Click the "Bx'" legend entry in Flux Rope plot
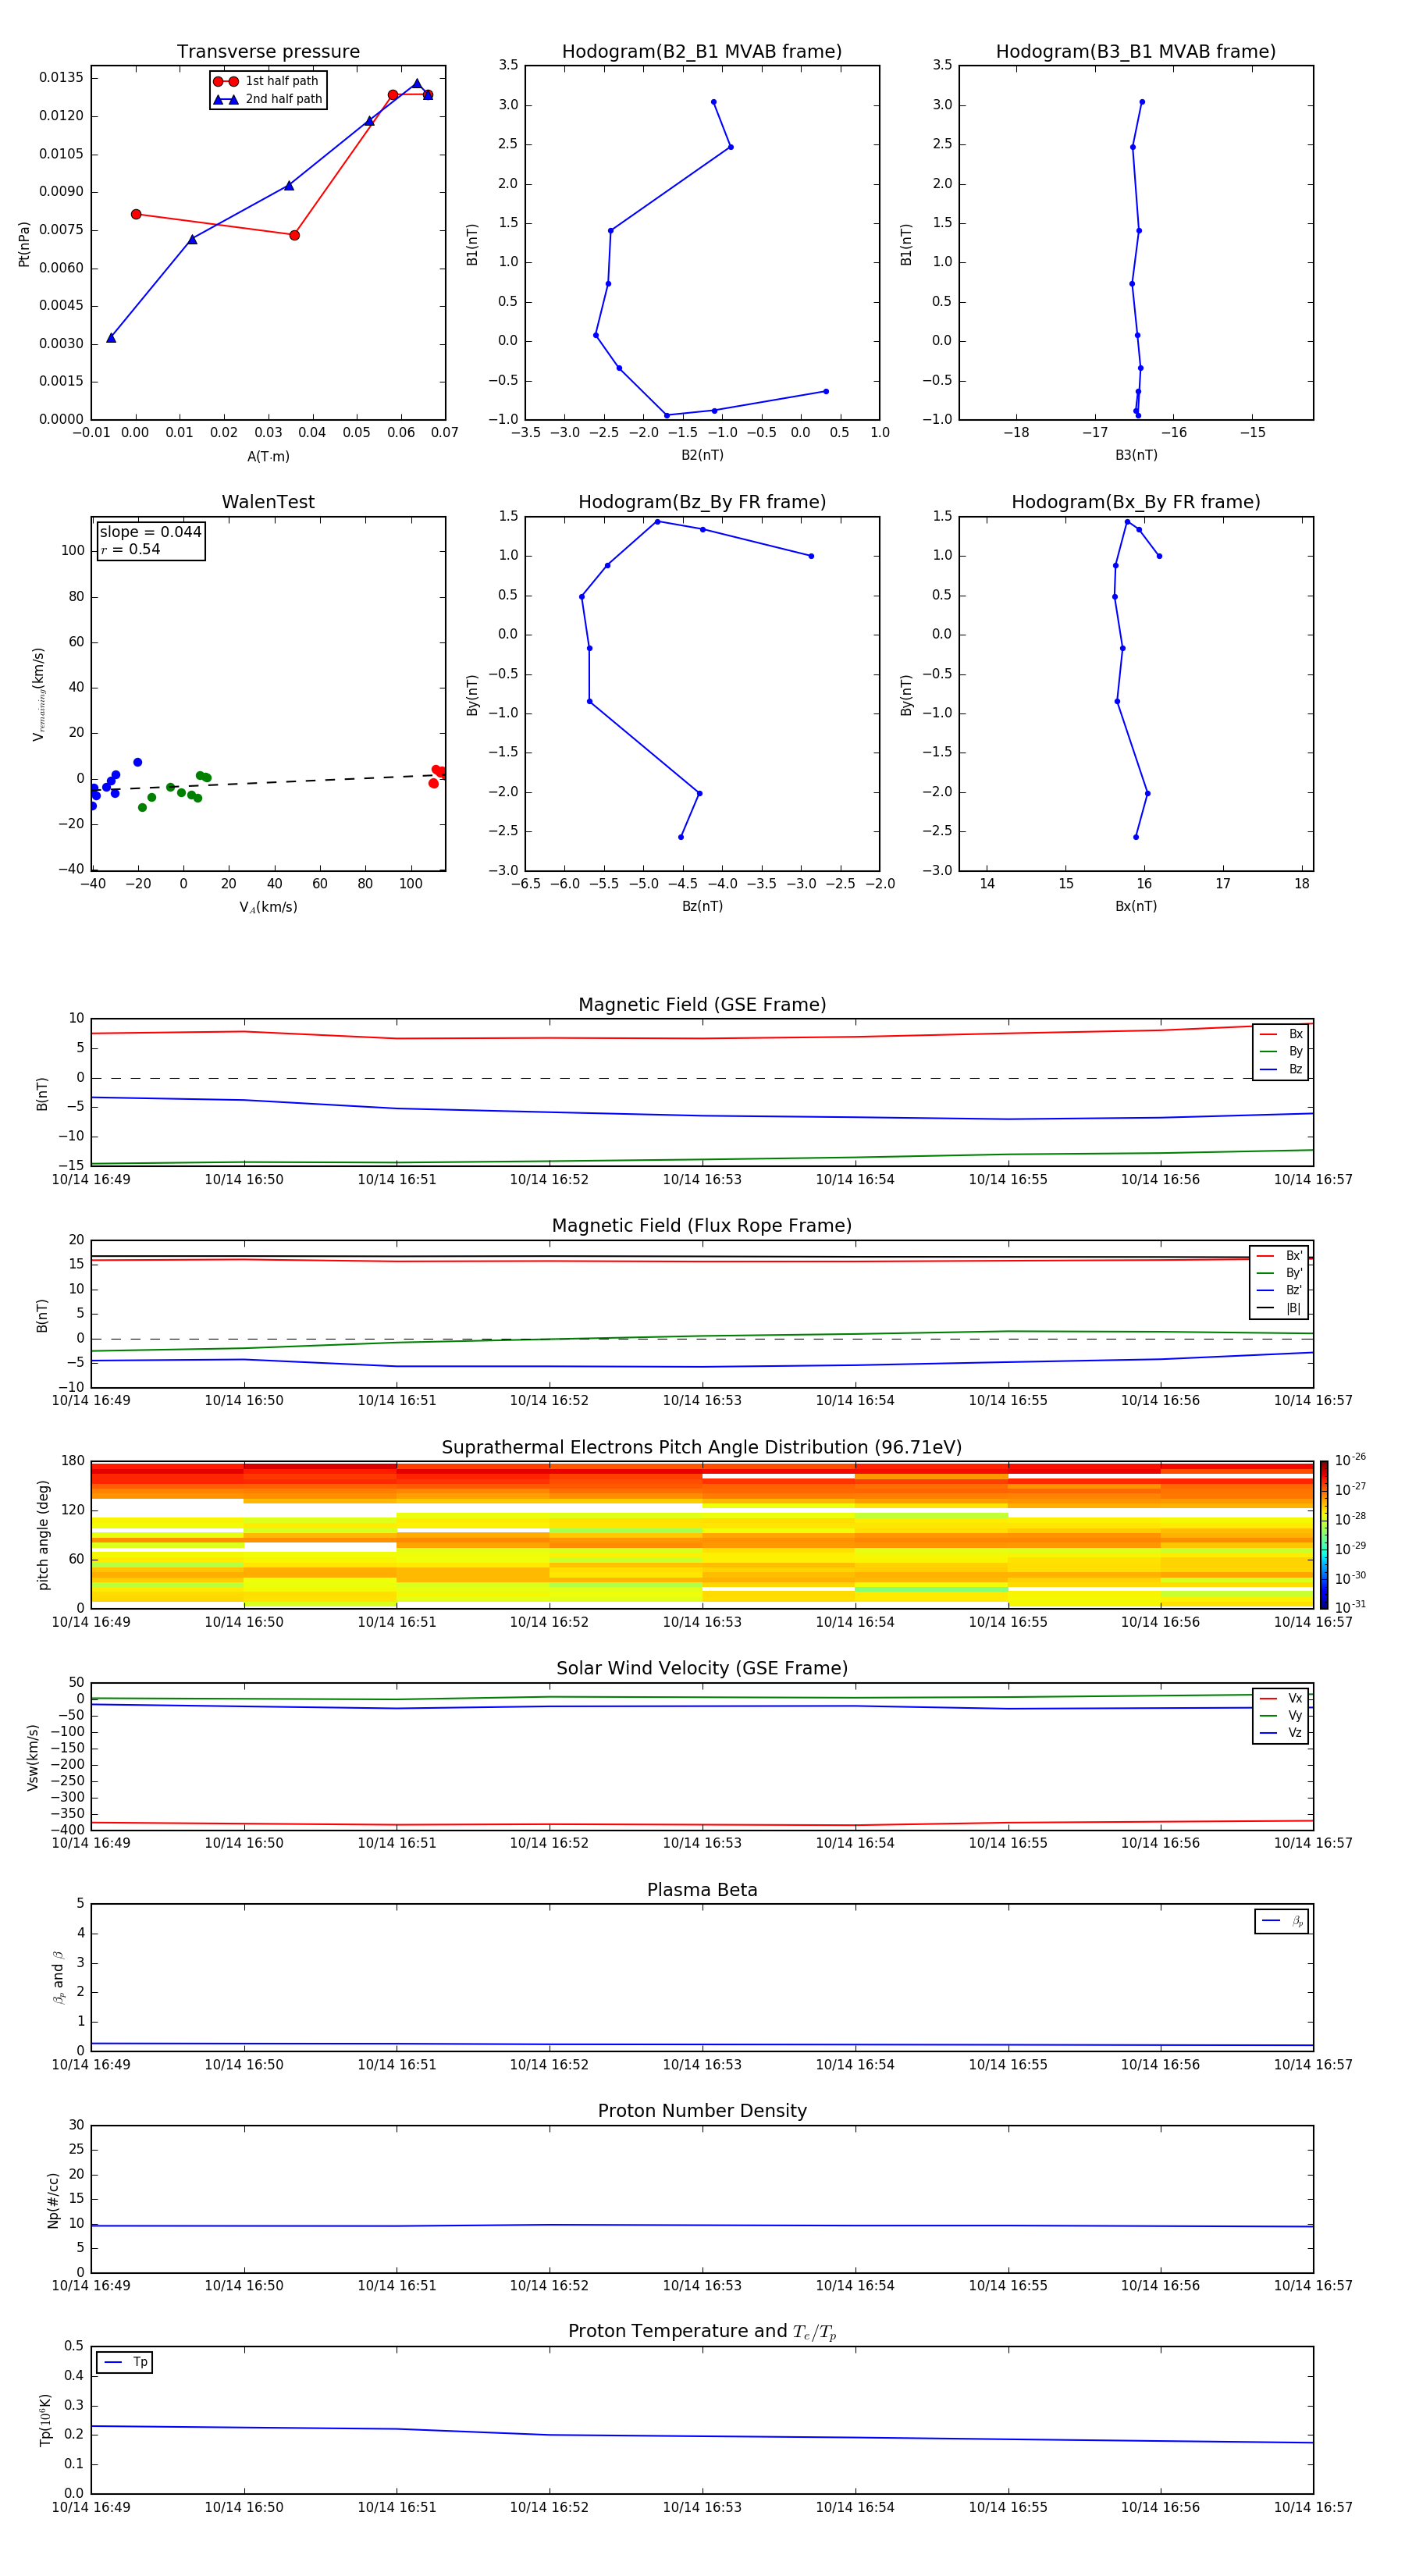Viewport: 1405px width, 2576px height. point(1280,1256)
